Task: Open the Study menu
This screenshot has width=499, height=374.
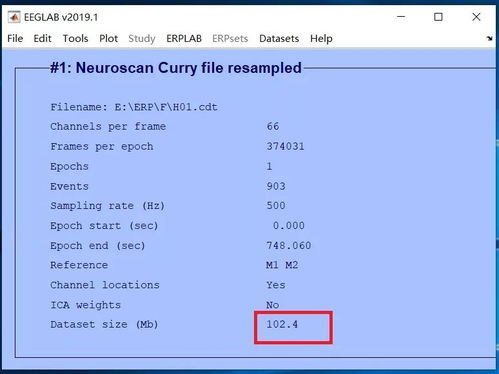Action: coord(142,39)
